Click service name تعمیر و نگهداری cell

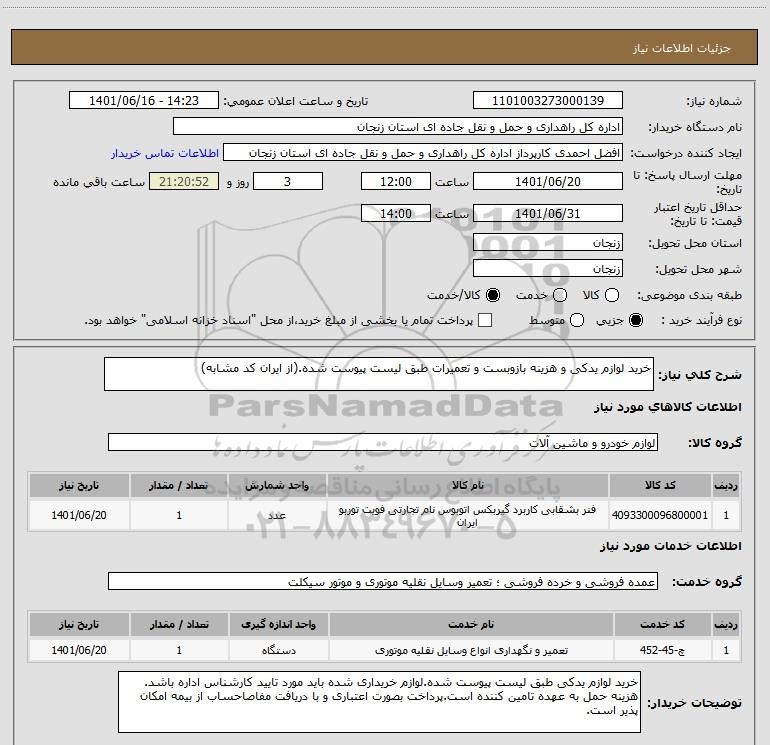coord(471,650)
